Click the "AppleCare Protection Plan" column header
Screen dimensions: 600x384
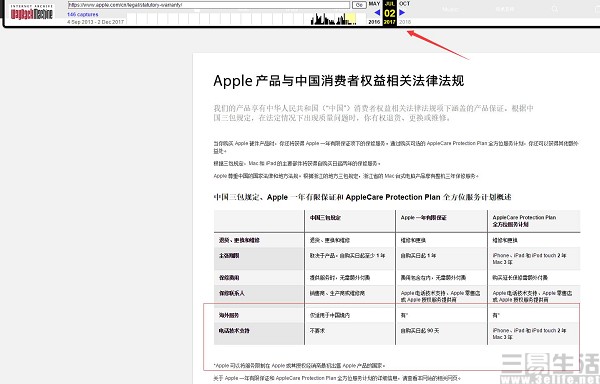[x=524, y=221]
